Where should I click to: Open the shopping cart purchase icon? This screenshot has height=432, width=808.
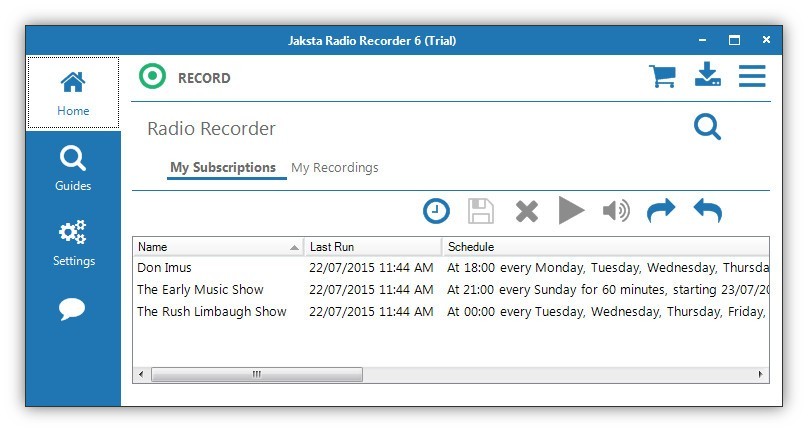(662, 76)
